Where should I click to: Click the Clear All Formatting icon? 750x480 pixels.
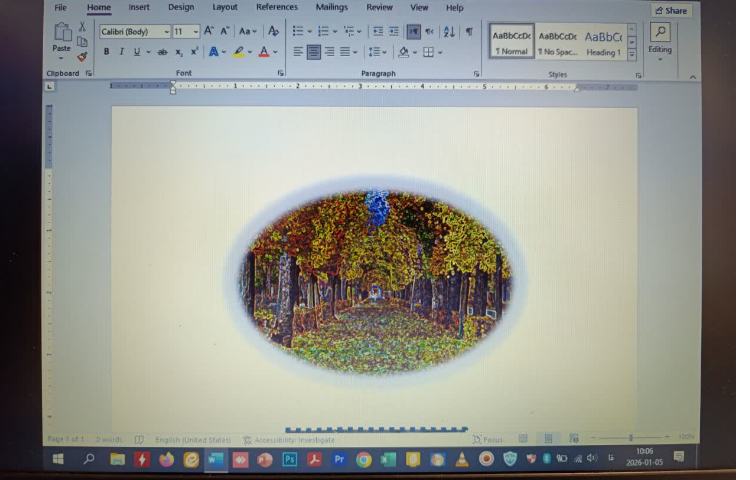pyautogui.click(x=273, y=31)
